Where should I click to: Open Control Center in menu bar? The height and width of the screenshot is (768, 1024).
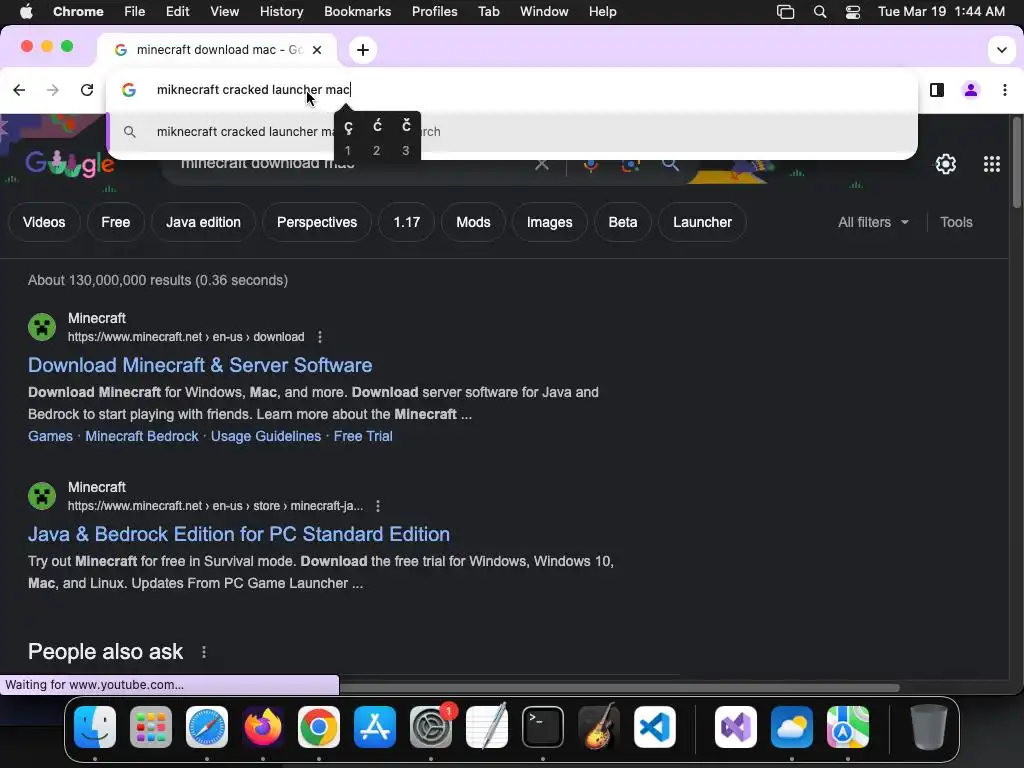[x=852, y=12]
